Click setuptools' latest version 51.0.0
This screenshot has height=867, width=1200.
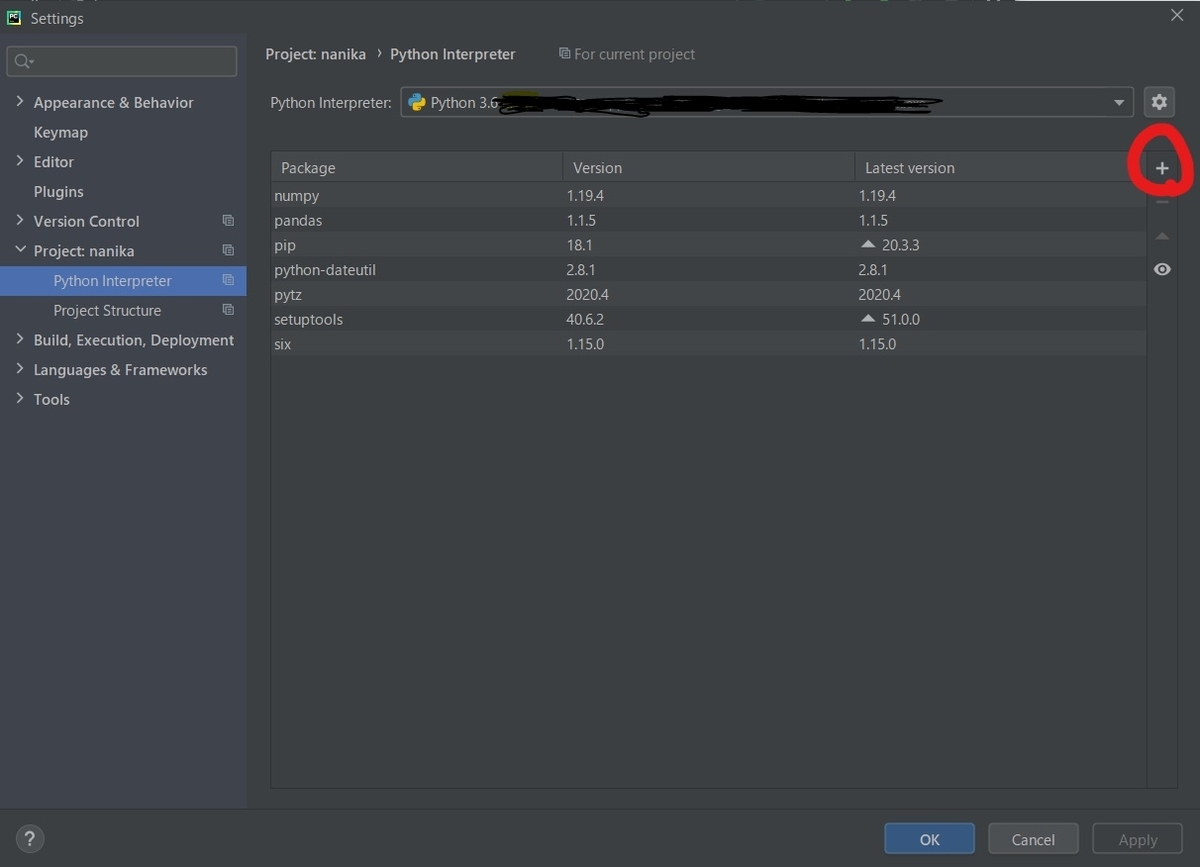pos(901,319)
